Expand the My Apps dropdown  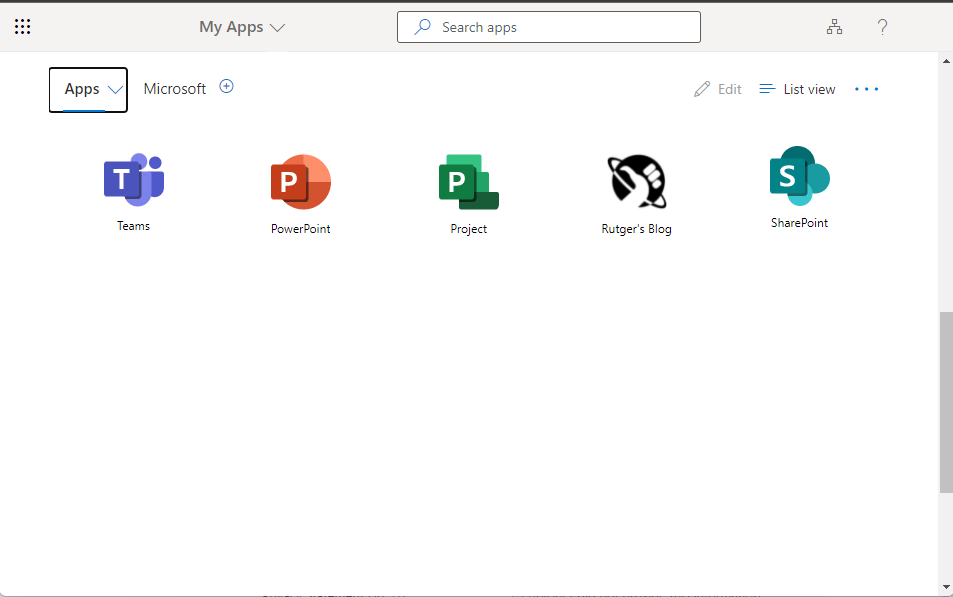tap(242, 27)
